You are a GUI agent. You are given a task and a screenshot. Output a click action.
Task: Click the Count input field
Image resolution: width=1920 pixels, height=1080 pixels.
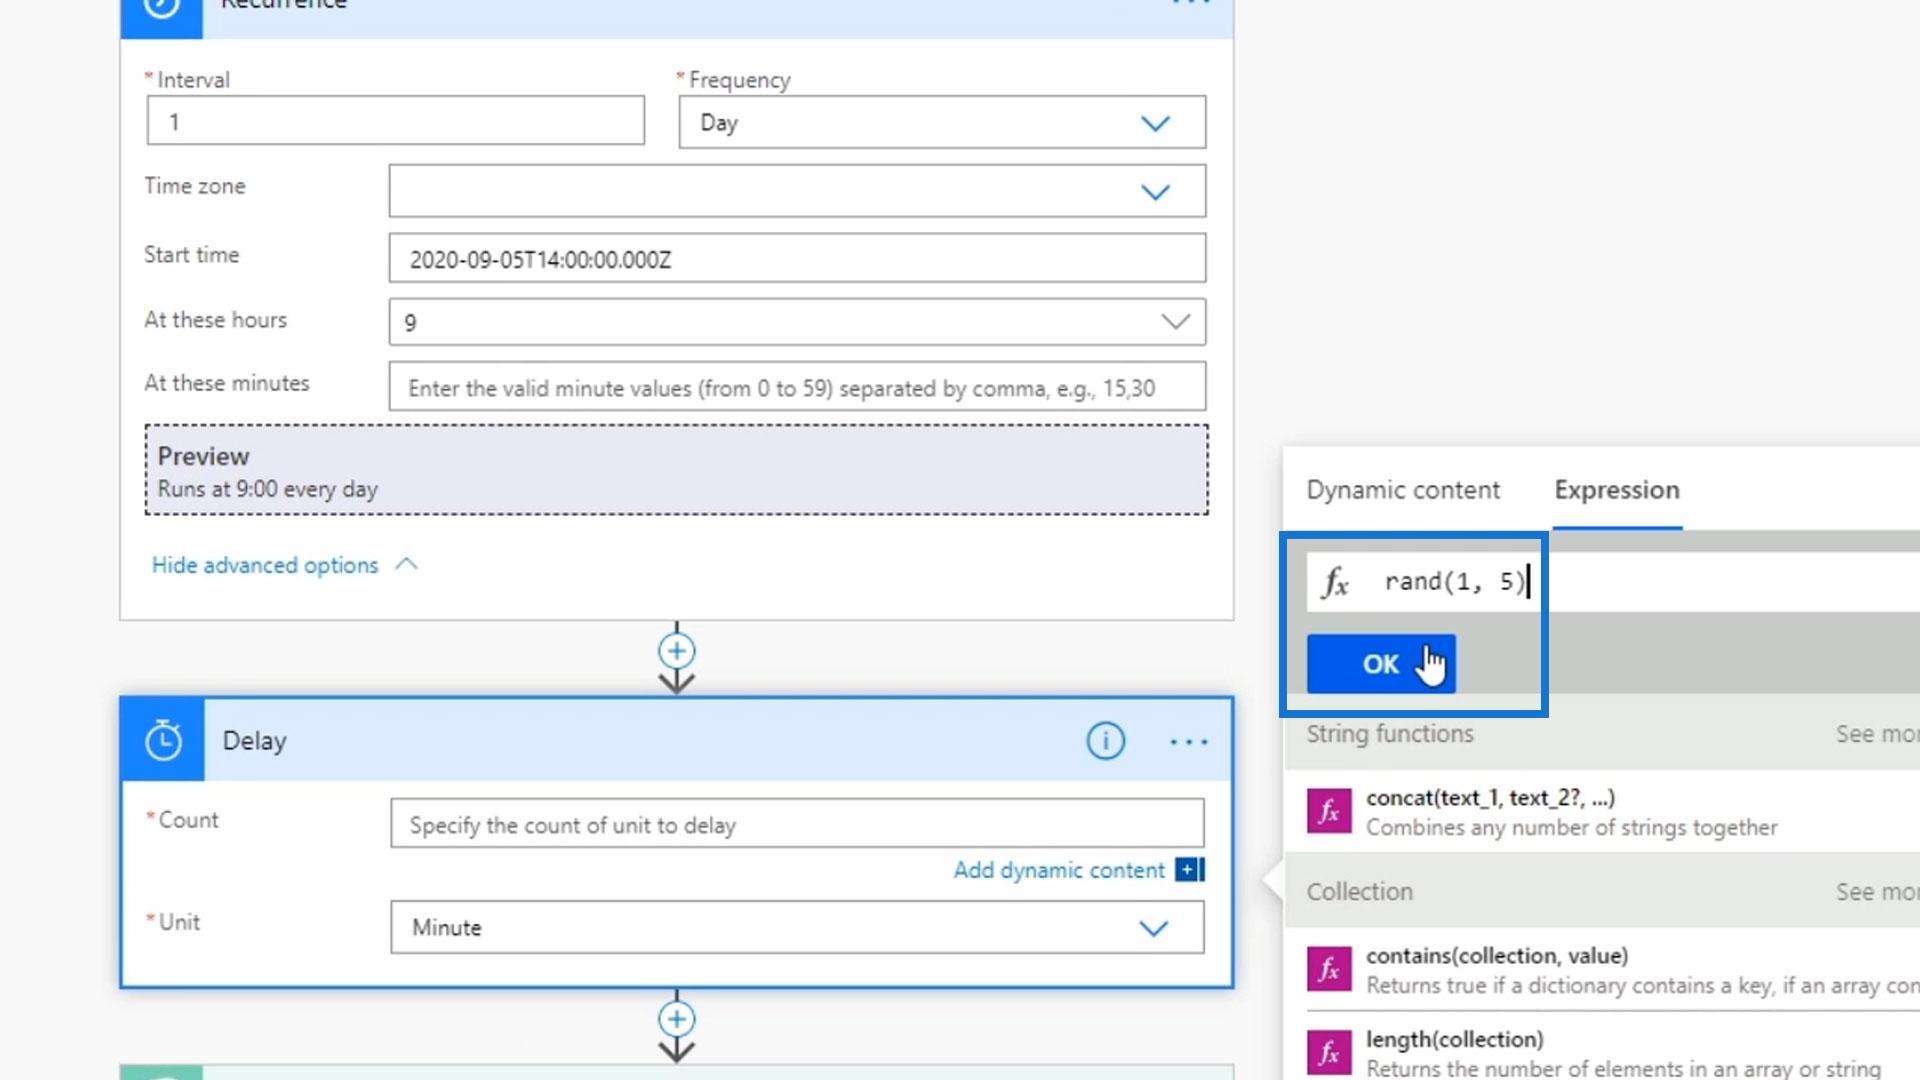click(x=796, y=825)
